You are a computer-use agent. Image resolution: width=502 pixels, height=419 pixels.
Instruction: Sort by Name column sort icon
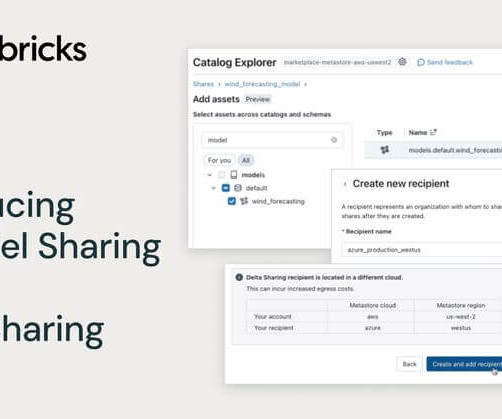pyautogui.click(x=433, y=132)
